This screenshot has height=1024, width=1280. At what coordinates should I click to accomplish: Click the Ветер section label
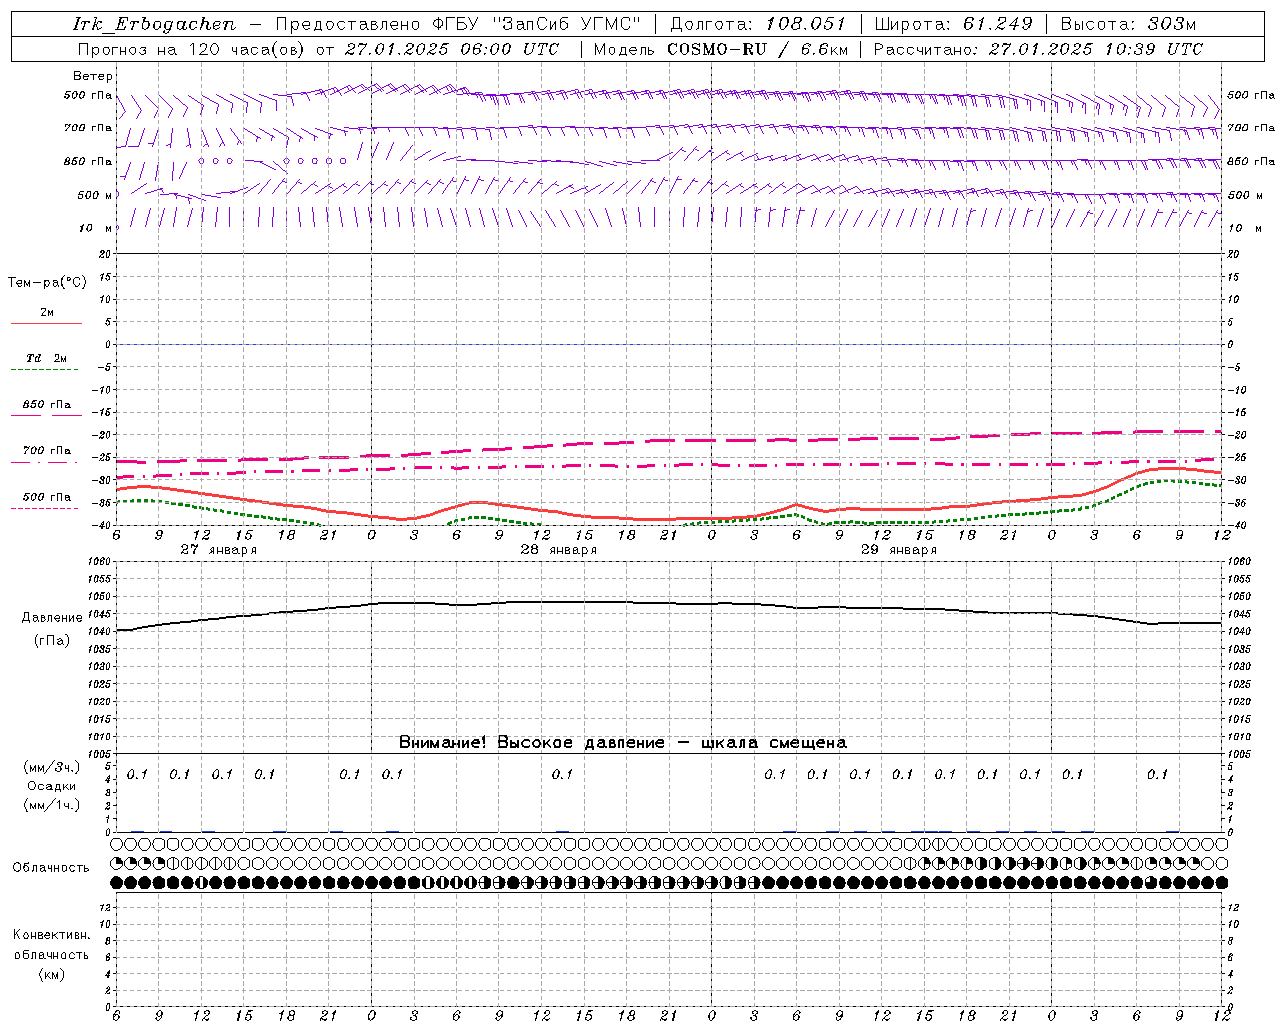coord(93,76)
